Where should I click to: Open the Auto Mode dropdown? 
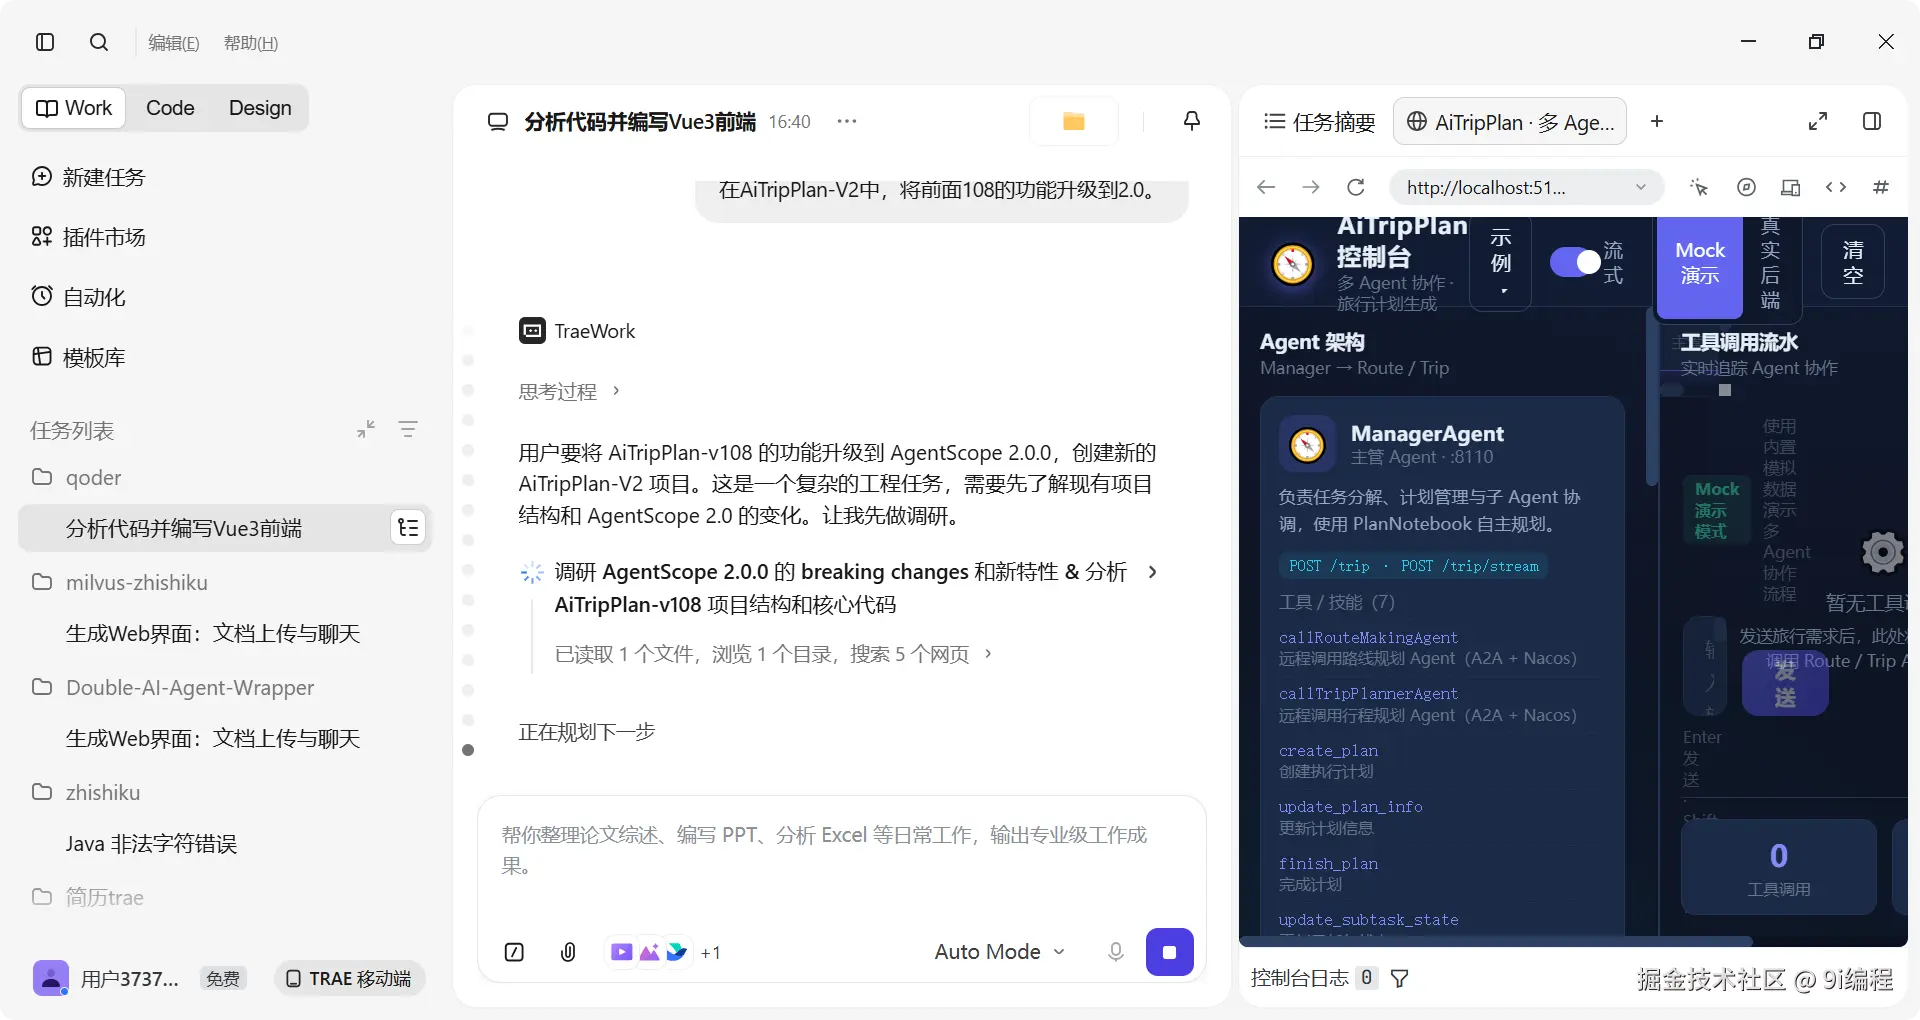click(999, 952)
